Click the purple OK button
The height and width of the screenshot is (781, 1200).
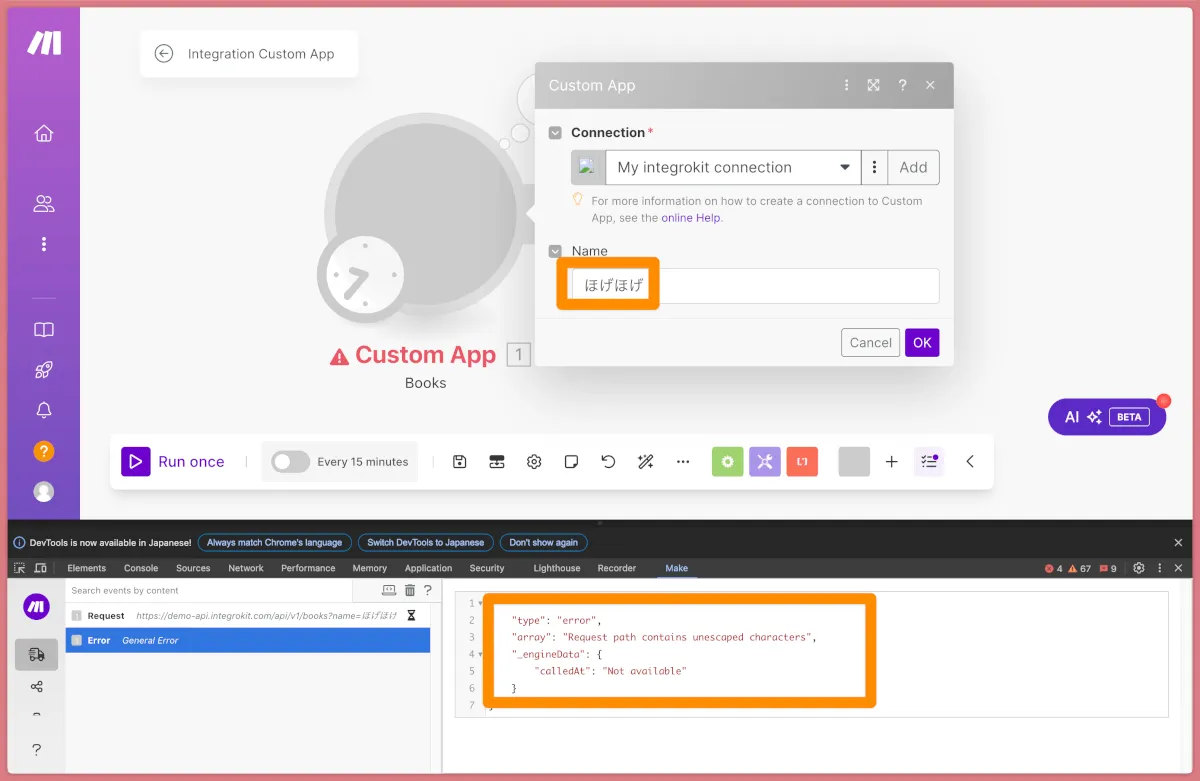921,342
